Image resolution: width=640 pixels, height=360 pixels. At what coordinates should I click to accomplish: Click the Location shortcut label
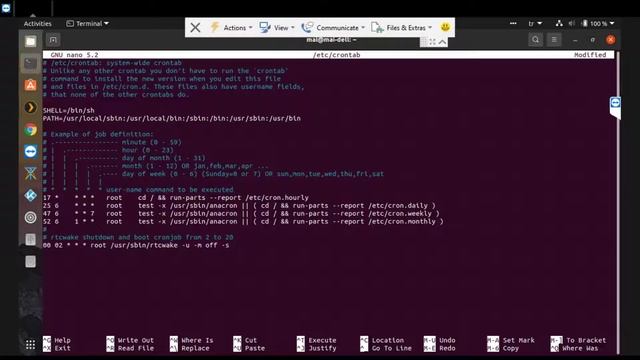388,340
